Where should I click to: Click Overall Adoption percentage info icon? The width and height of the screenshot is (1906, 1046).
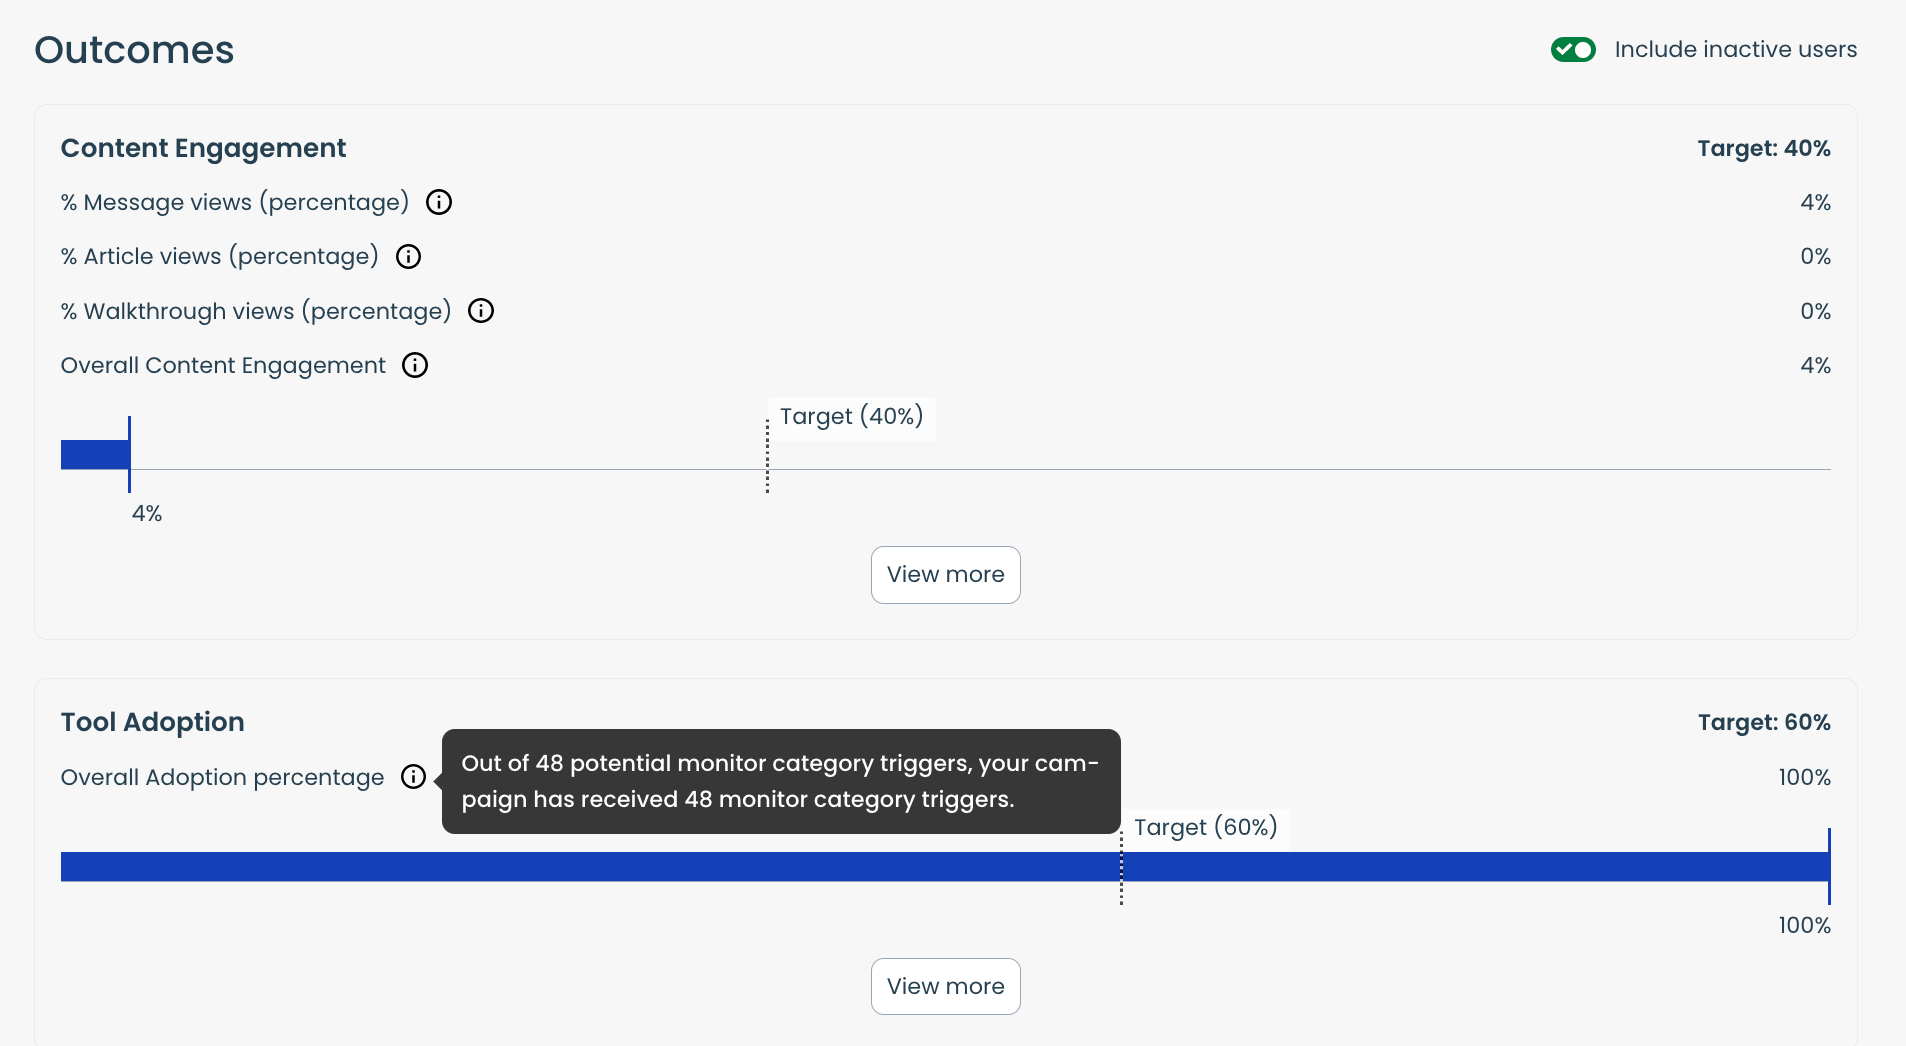point(413,777)
